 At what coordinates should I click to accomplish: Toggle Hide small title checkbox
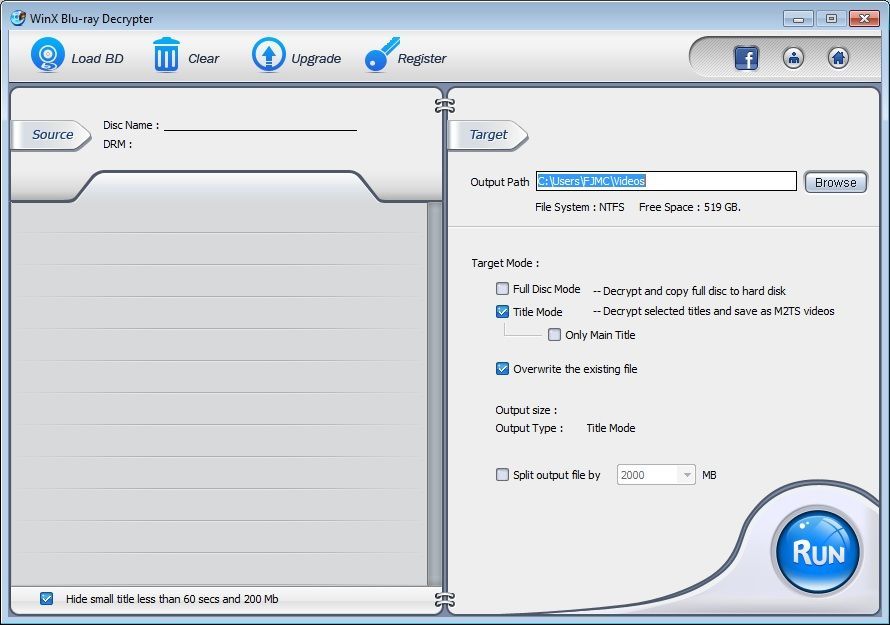(x=47, y=598)
